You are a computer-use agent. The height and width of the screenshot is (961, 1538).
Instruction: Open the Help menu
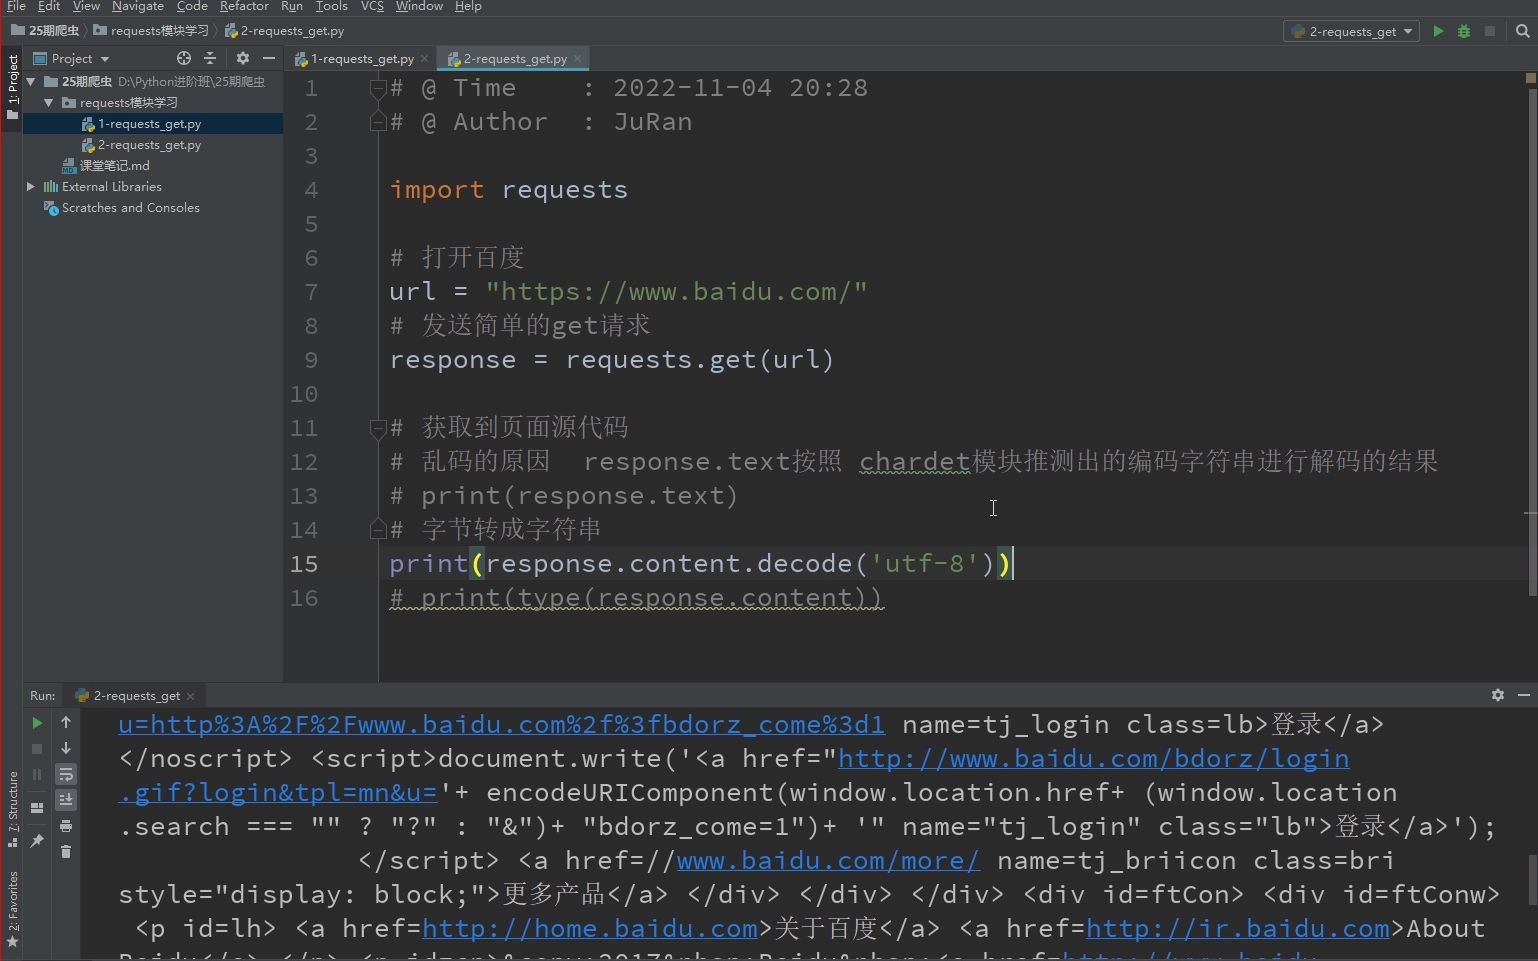pos(468,6)
